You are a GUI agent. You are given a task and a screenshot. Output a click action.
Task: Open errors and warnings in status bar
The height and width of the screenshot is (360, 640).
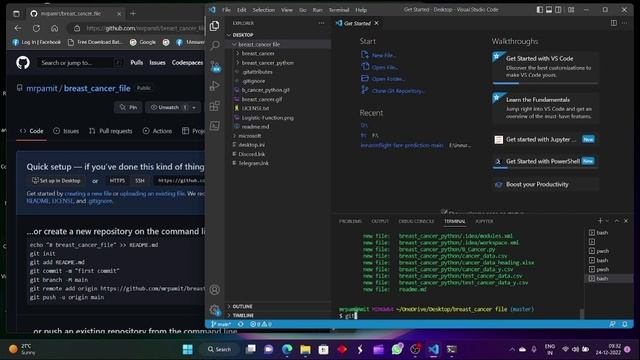261,324
